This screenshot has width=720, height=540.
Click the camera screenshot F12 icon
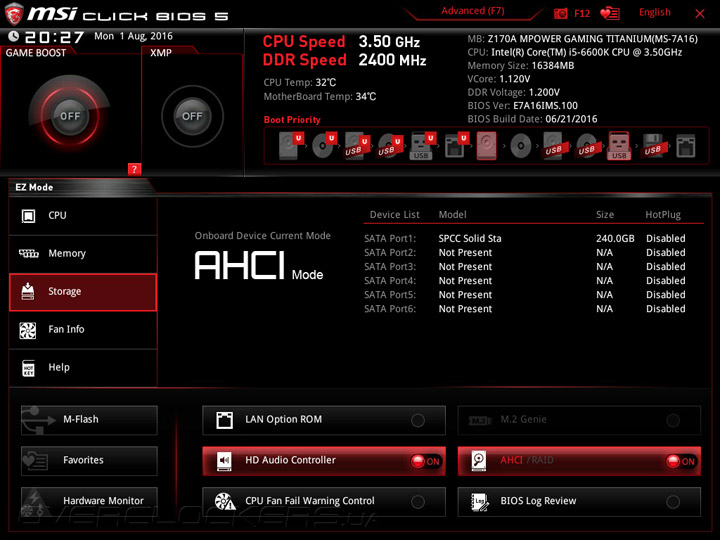coord(561,13)
